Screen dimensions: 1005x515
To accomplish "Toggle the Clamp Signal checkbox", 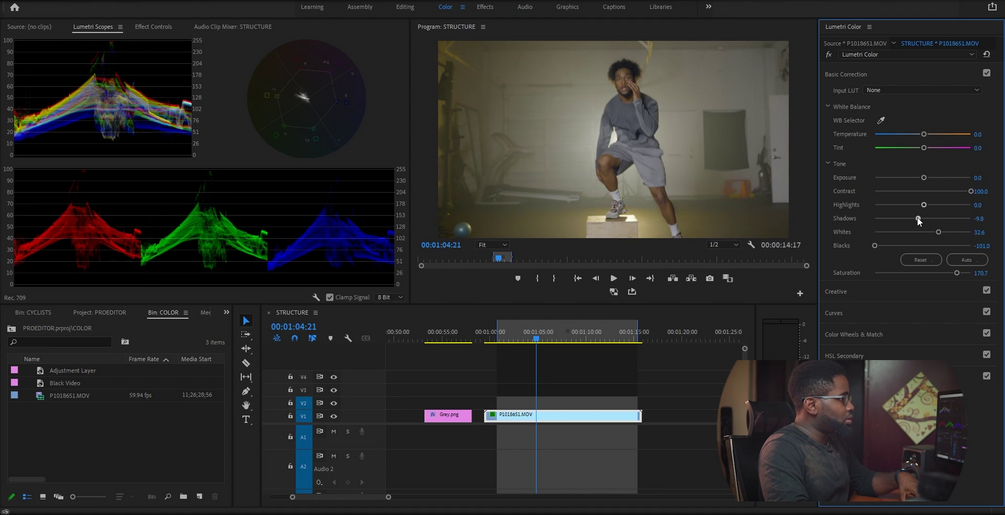I will (331, 297).
